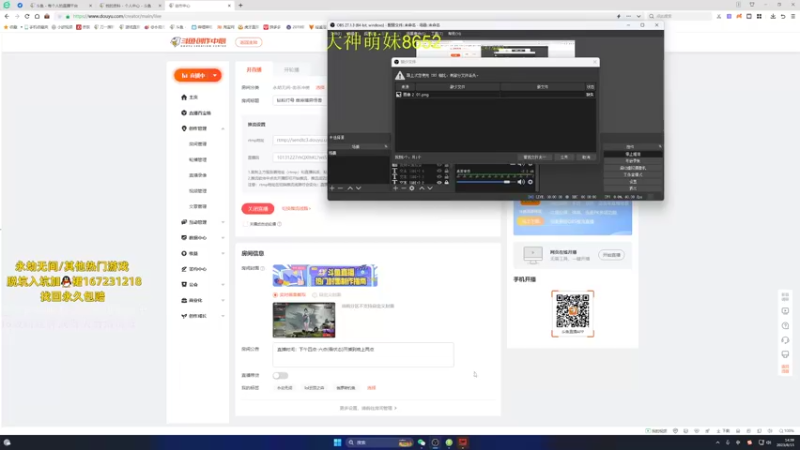Tick the checkbox below the red close-stream button
The image size is (800, 450).
click(245, 224)
